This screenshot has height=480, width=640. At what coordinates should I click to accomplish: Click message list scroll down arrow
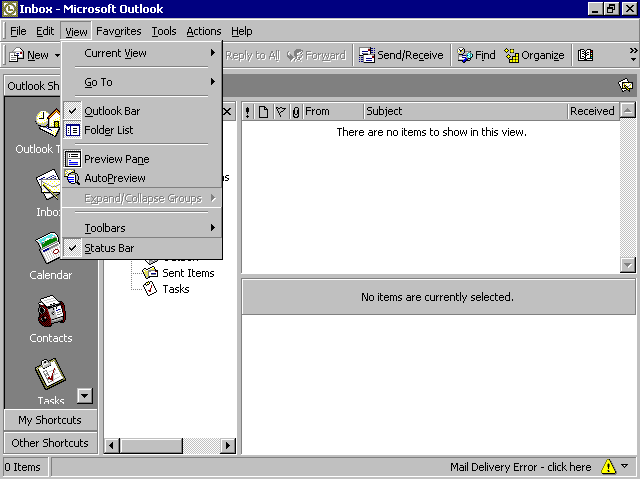pyautogui.click(x=628, y=265)
